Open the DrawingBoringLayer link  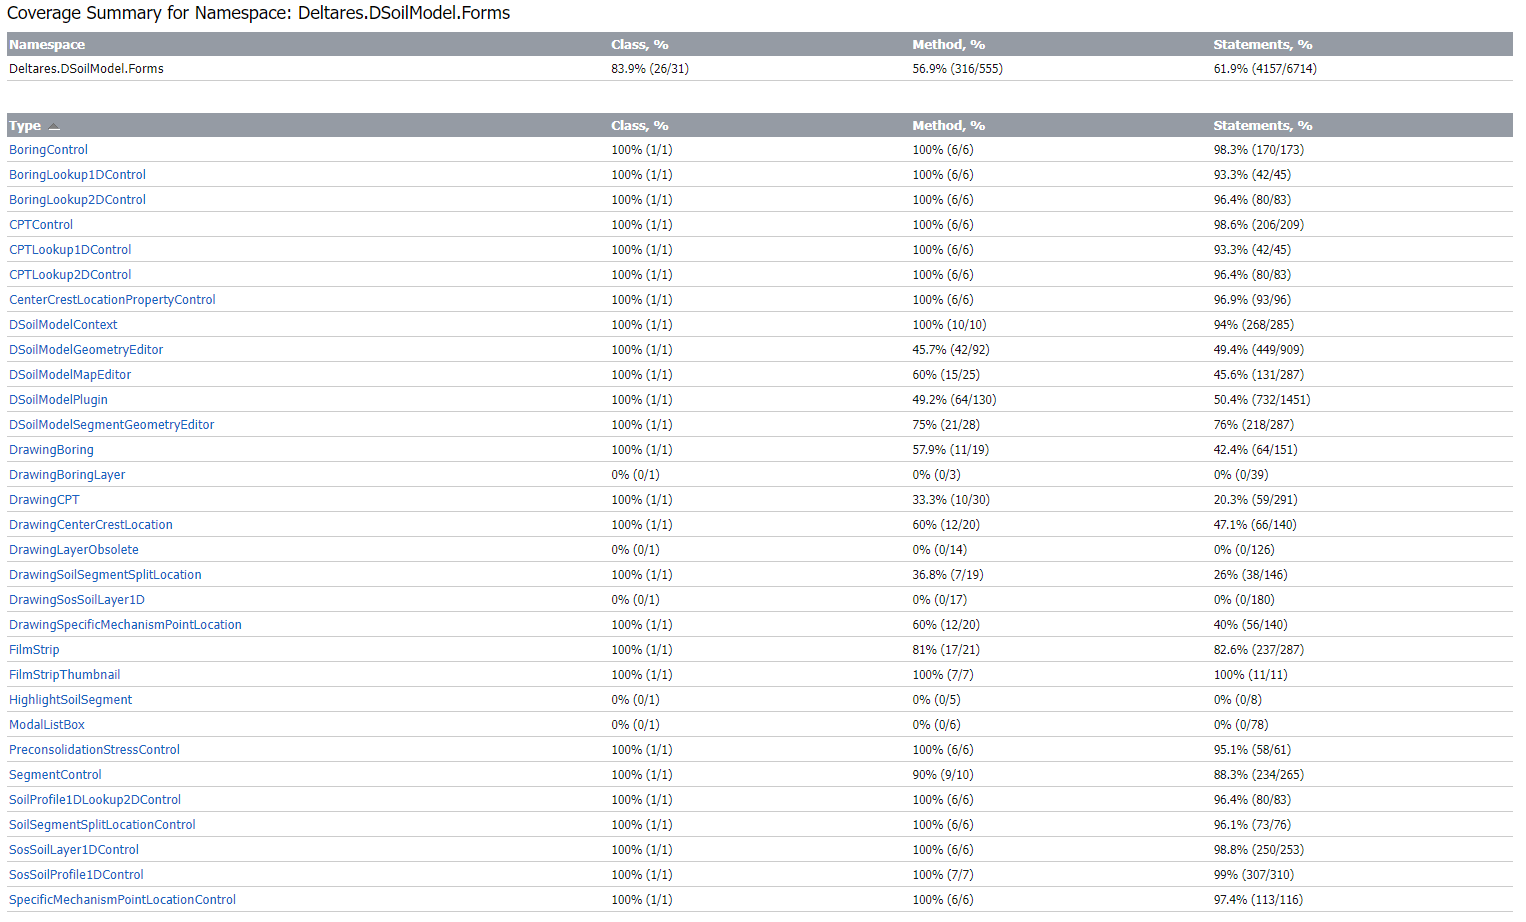click(x=67, y=475)
